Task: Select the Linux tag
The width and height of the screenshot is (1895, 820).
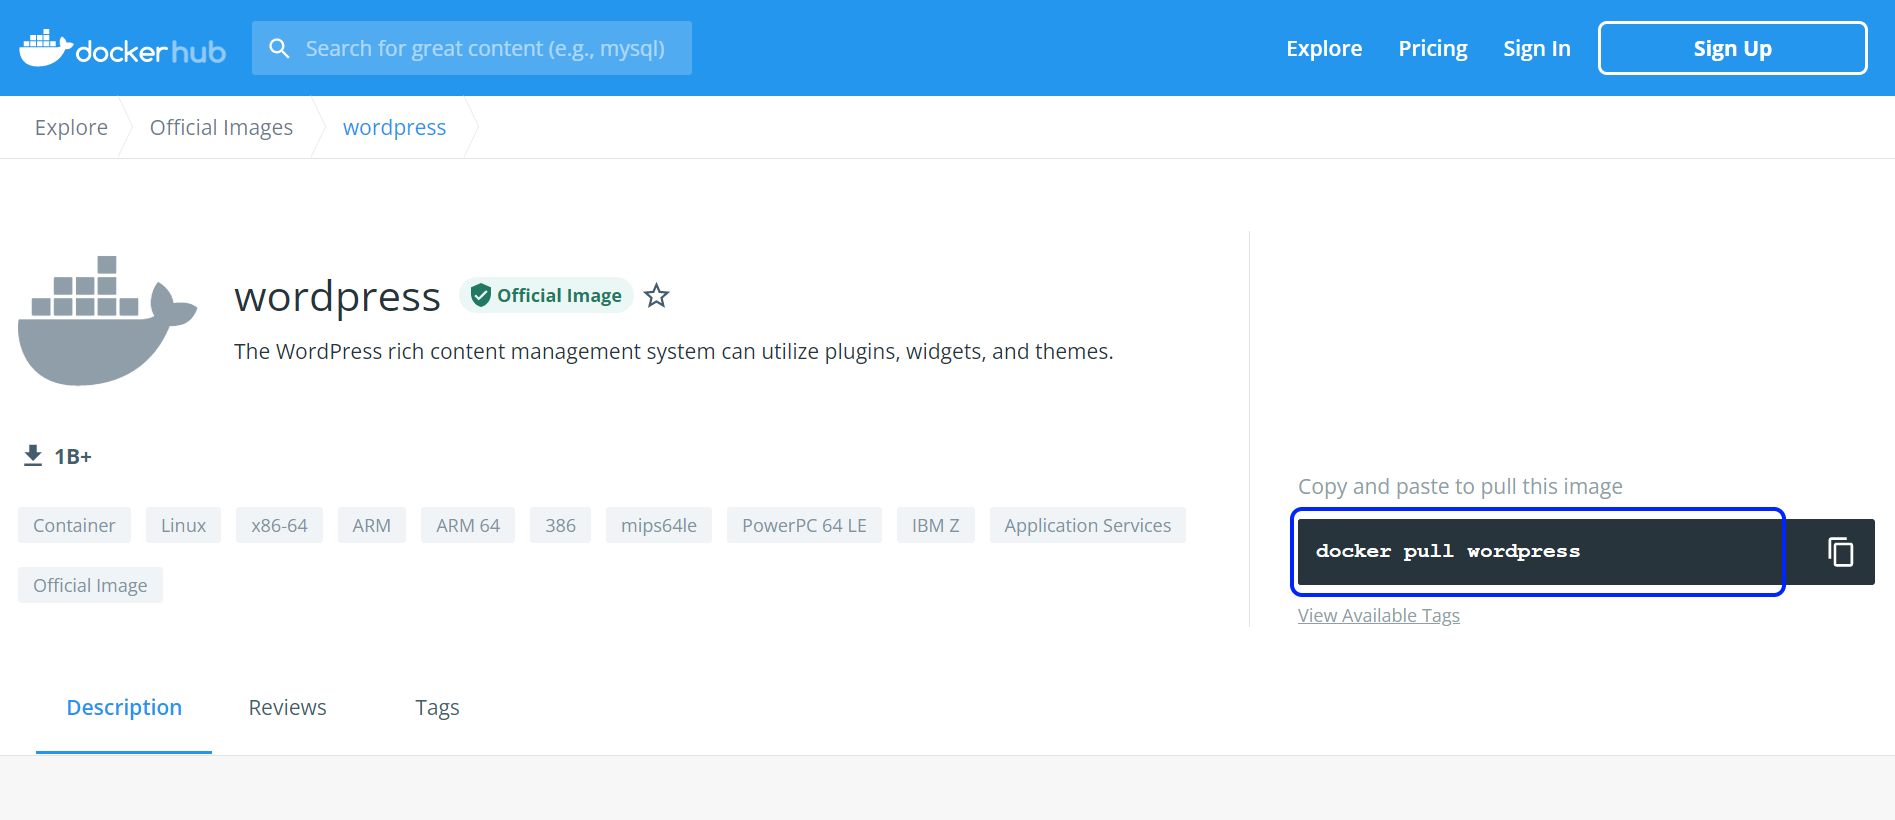Action: click(183, 525)
